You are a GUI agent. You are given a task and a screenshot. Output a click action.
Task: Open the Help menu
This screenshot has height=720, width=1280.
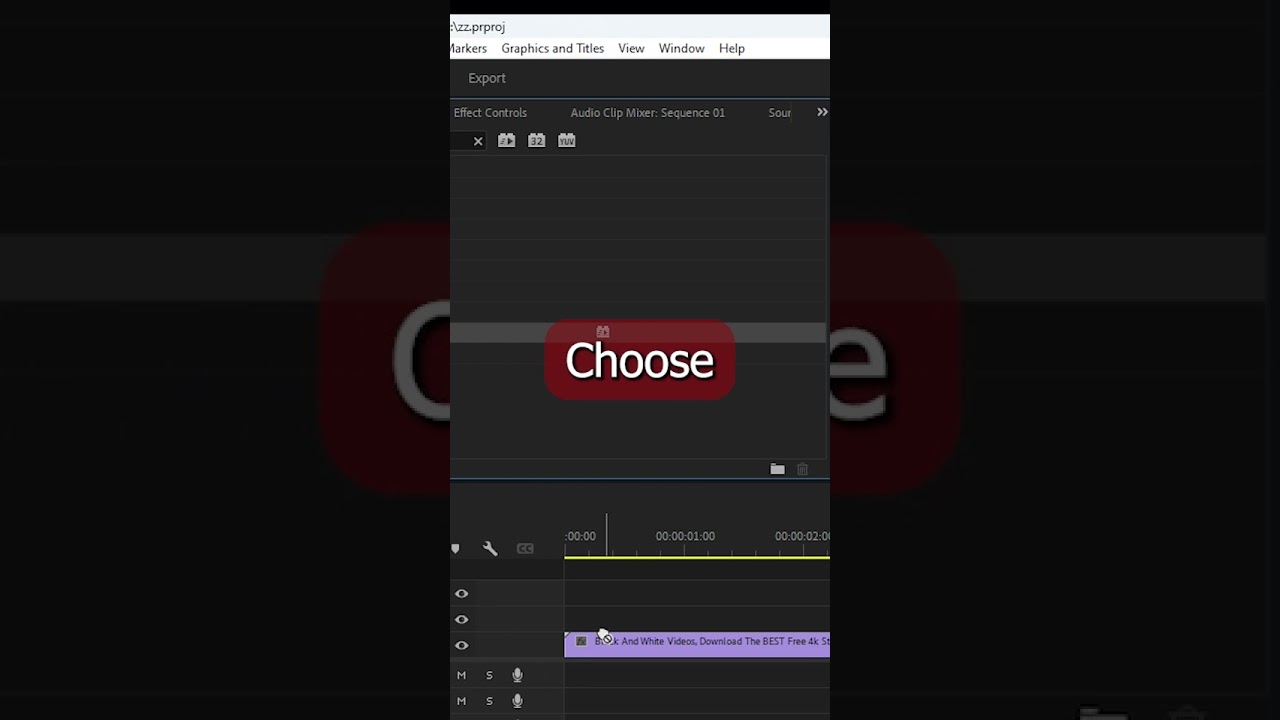point(731,48)
